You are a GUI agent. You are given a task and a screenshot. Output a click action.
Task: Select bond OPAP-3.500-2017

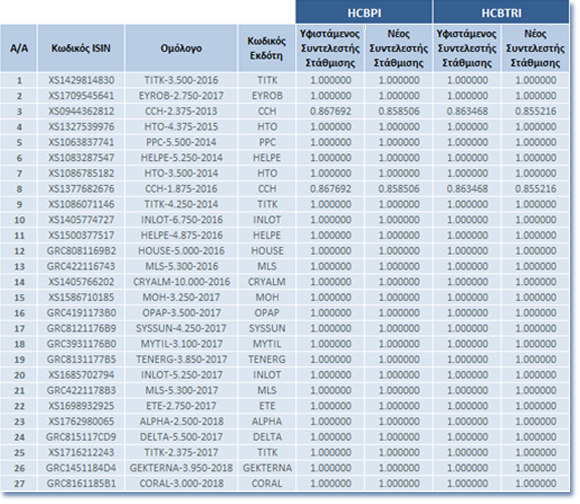coord(181,313)
